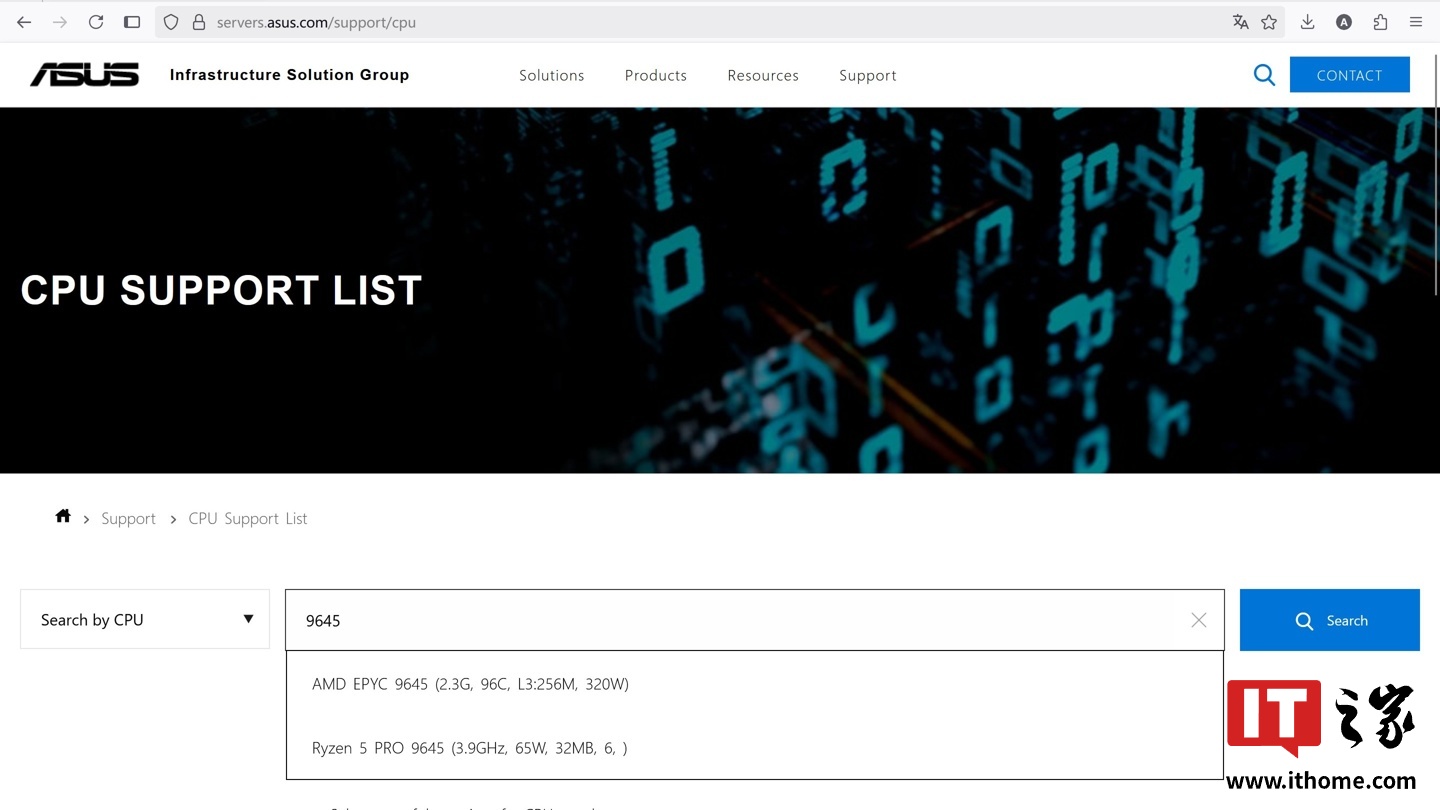Expand the Search by CPU dropdown
Screen dimensions: 1440x810
click(145, 619)
